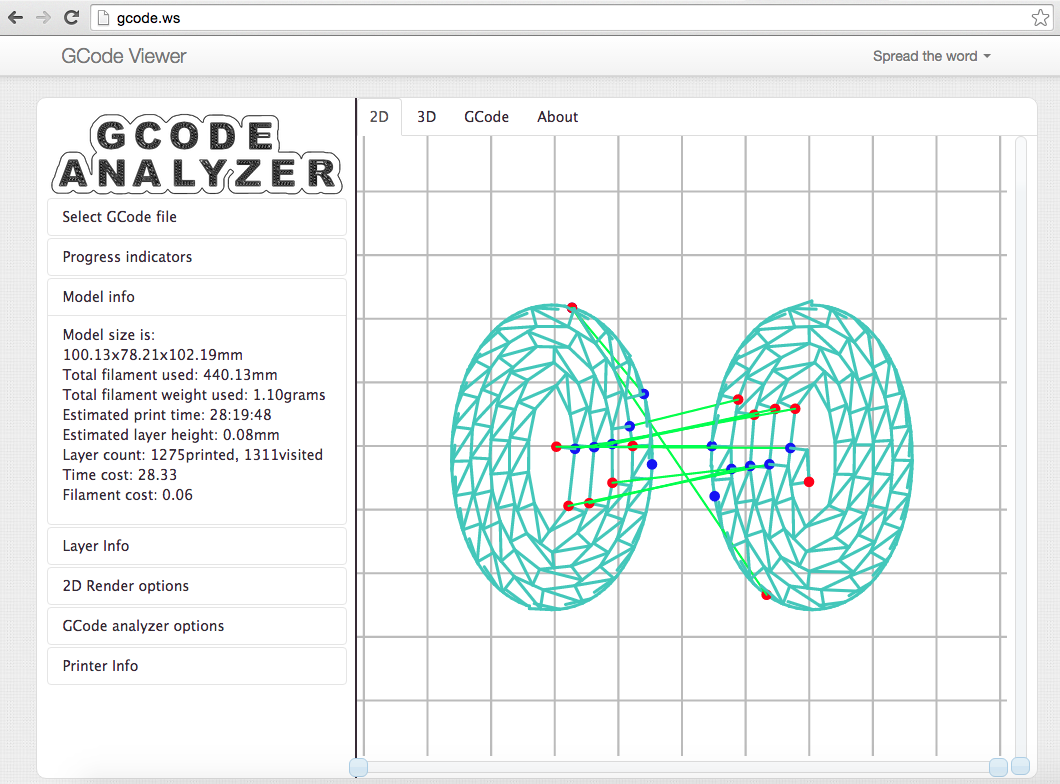
Task: Reload the gcode.ws page
Action: (x=71, y=17)
